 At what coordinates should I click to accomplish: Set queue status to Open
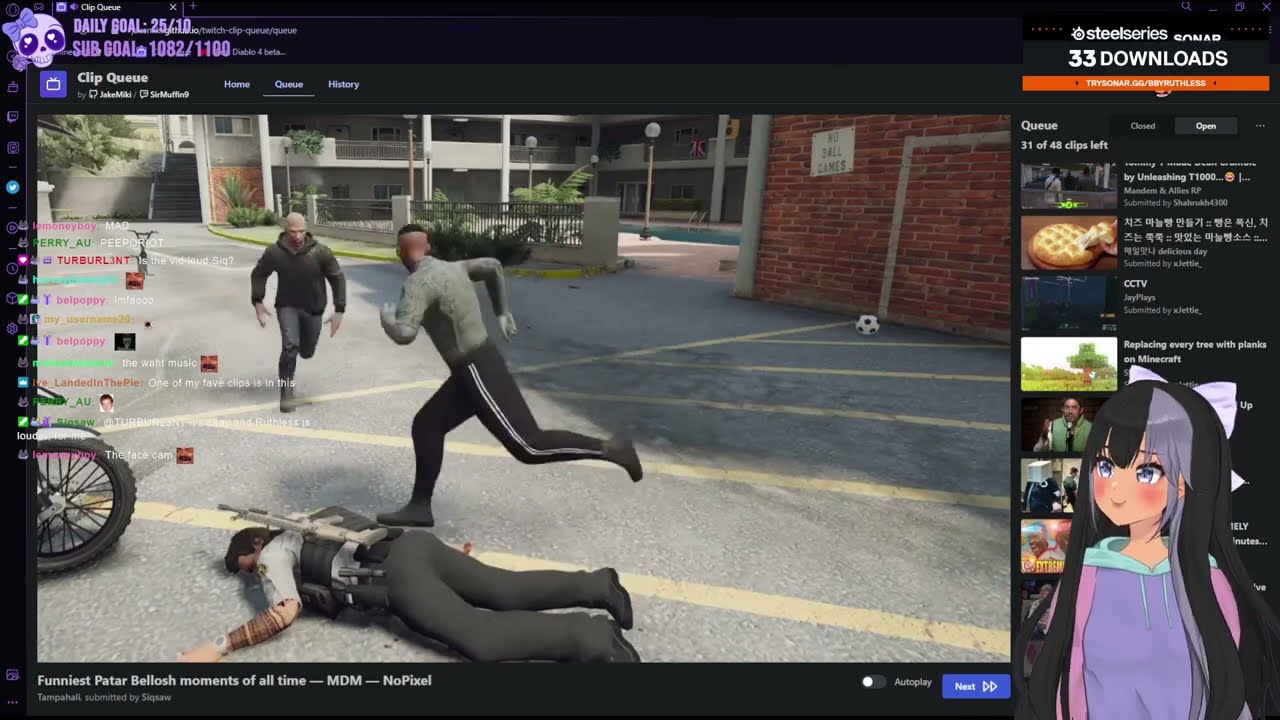1206,126
